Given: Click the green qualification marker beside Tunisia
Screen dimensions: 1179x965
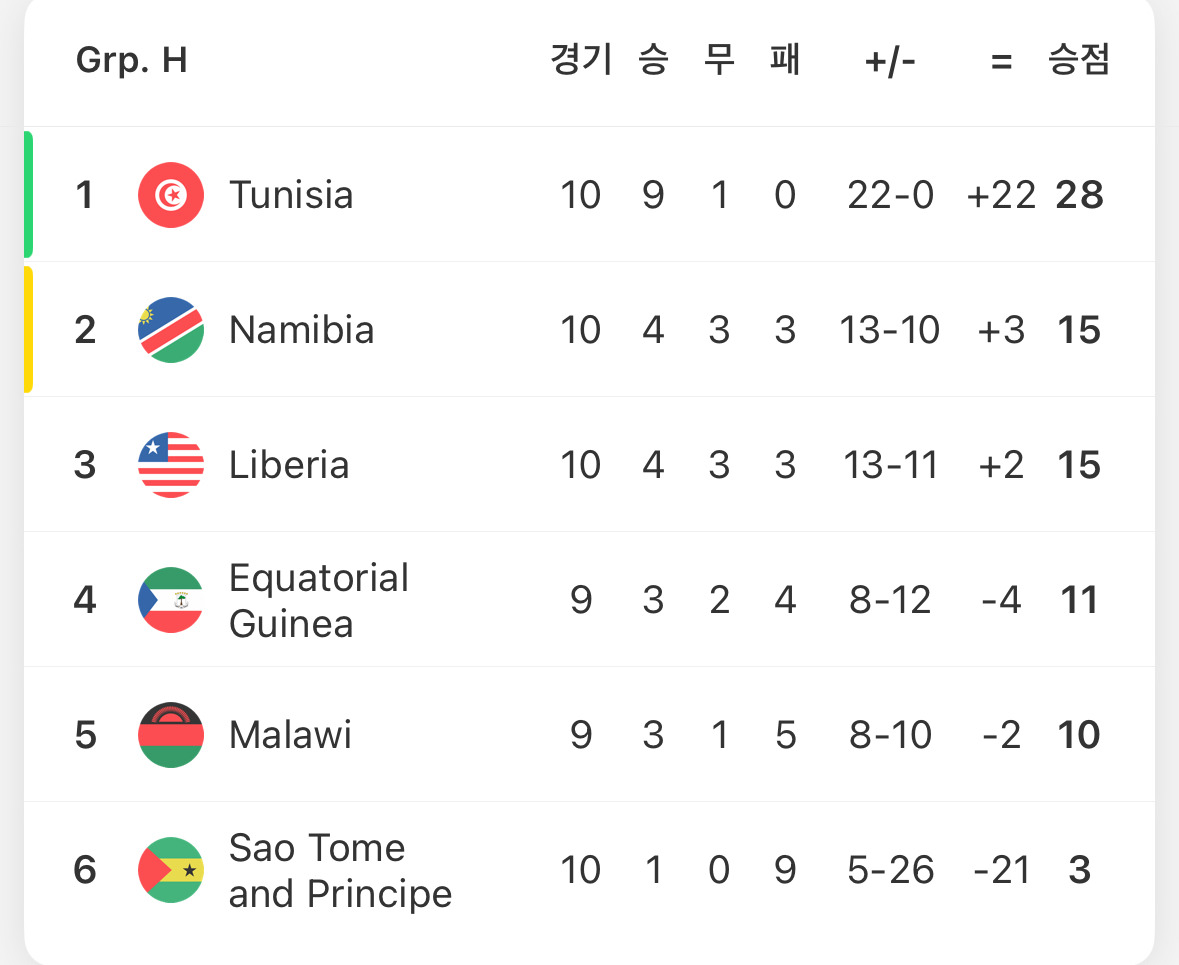Looking at the screenshot, I should pos(28,194).
